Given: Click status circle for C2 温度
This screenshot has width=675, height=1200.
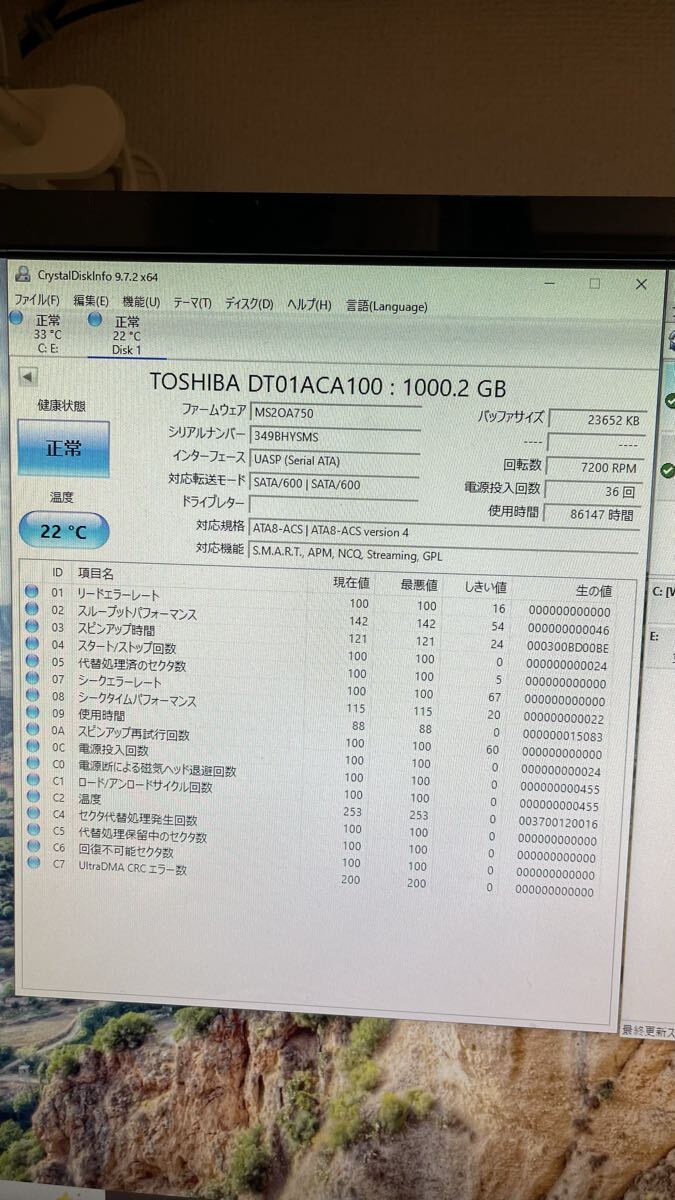Looking at the screenshot, I should 32,797.
